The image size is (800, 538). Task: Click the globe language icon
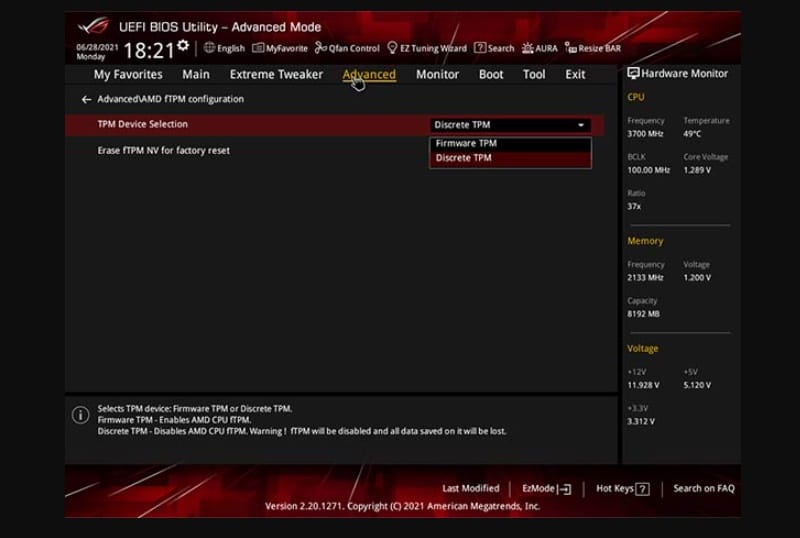click(x=209, y=48)
